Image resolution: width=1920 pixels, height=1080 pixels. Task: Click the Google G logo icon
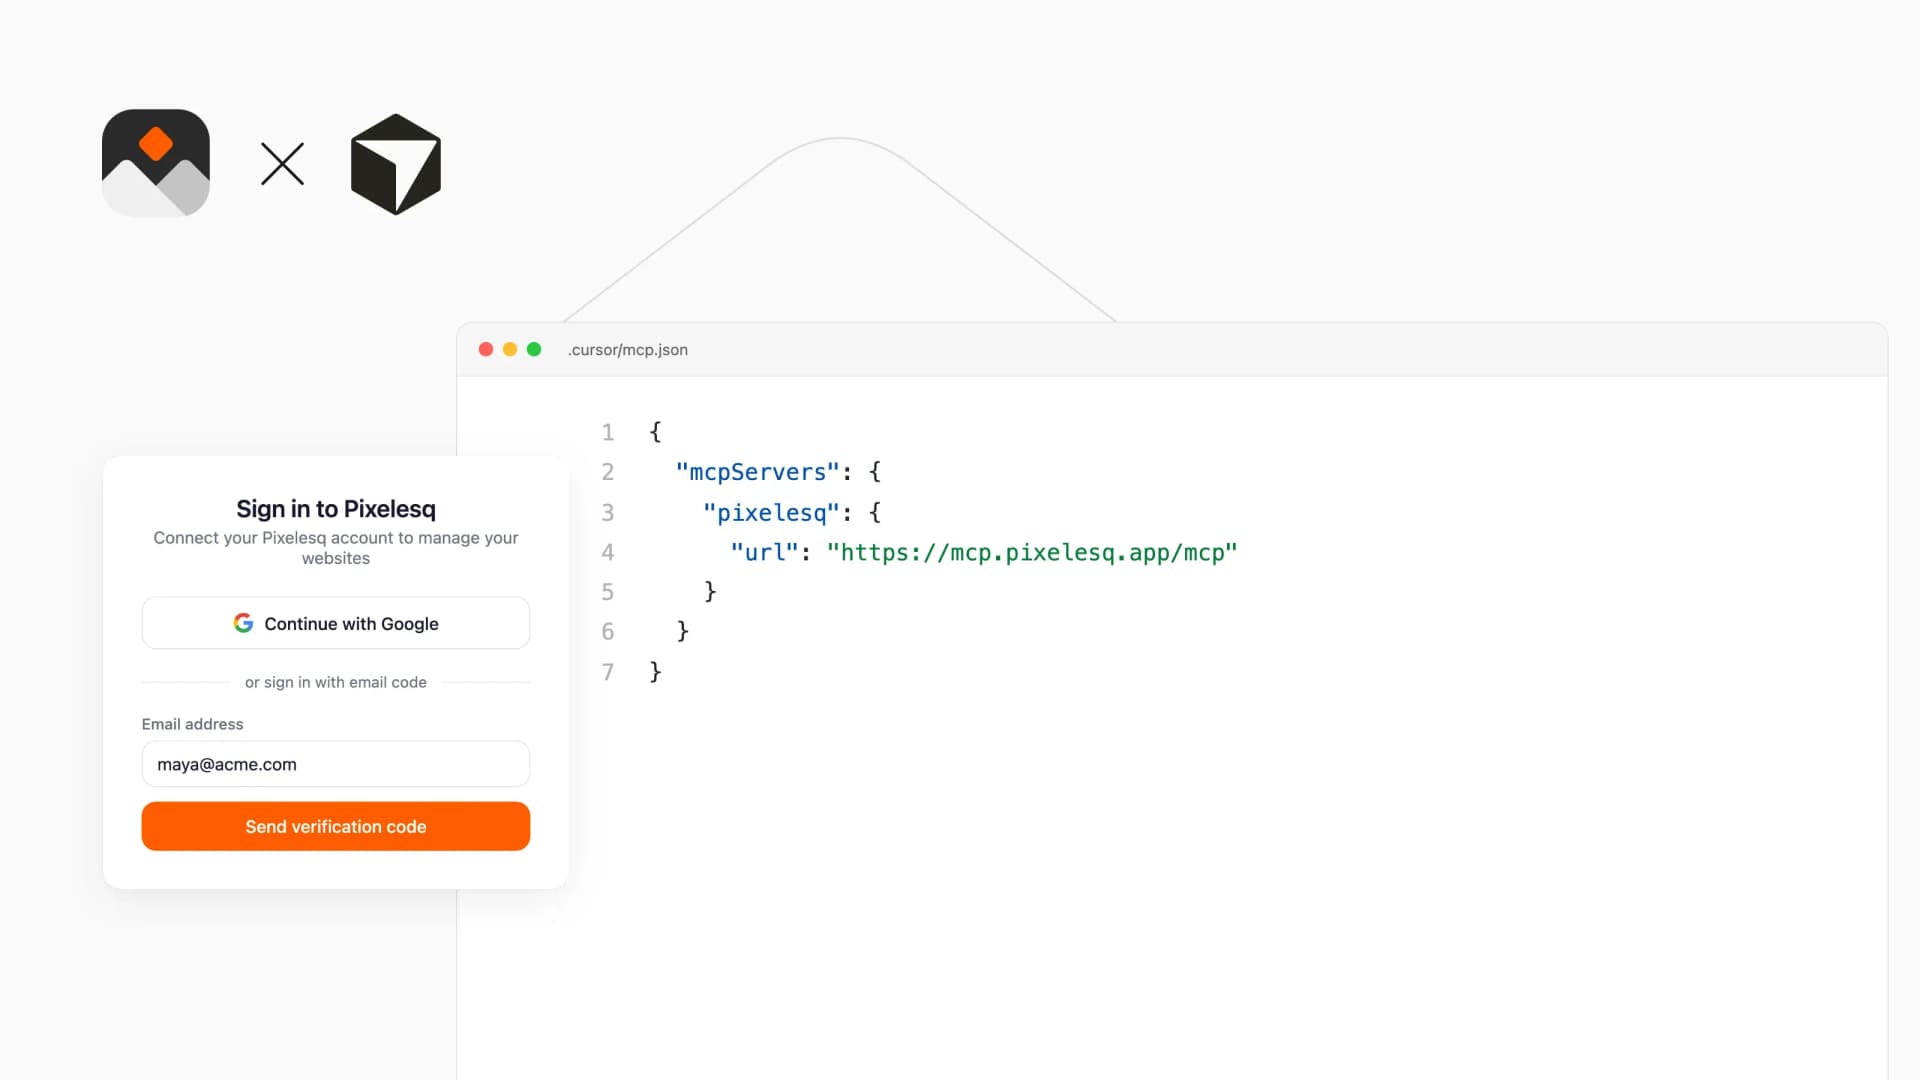click(243, 623)
